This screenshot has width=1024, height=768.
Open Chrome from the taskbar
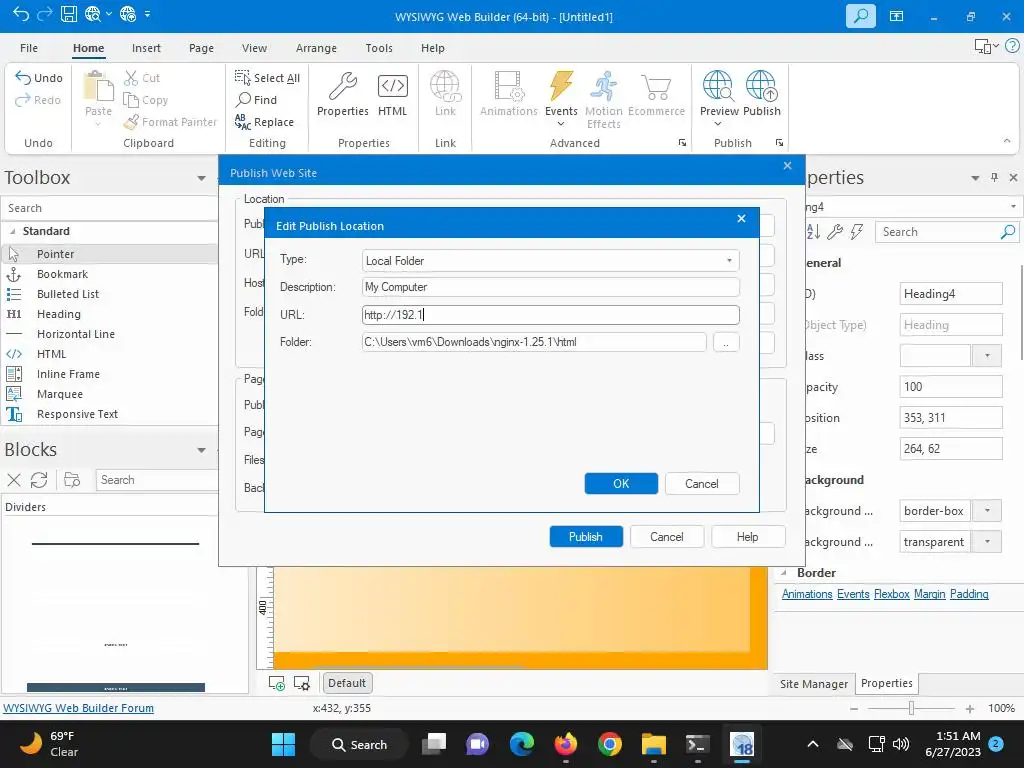[x=609, y=744]
